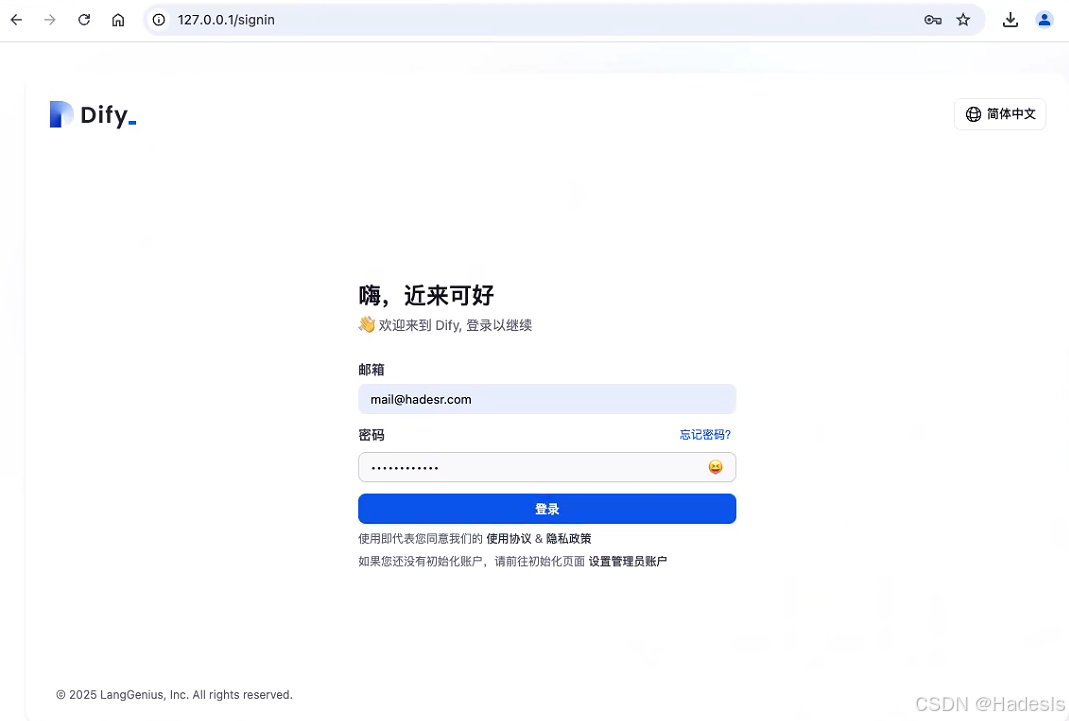Click the browser forward arrow
Viewport: 1069px width, 721px height.
(x=50, y=20)
